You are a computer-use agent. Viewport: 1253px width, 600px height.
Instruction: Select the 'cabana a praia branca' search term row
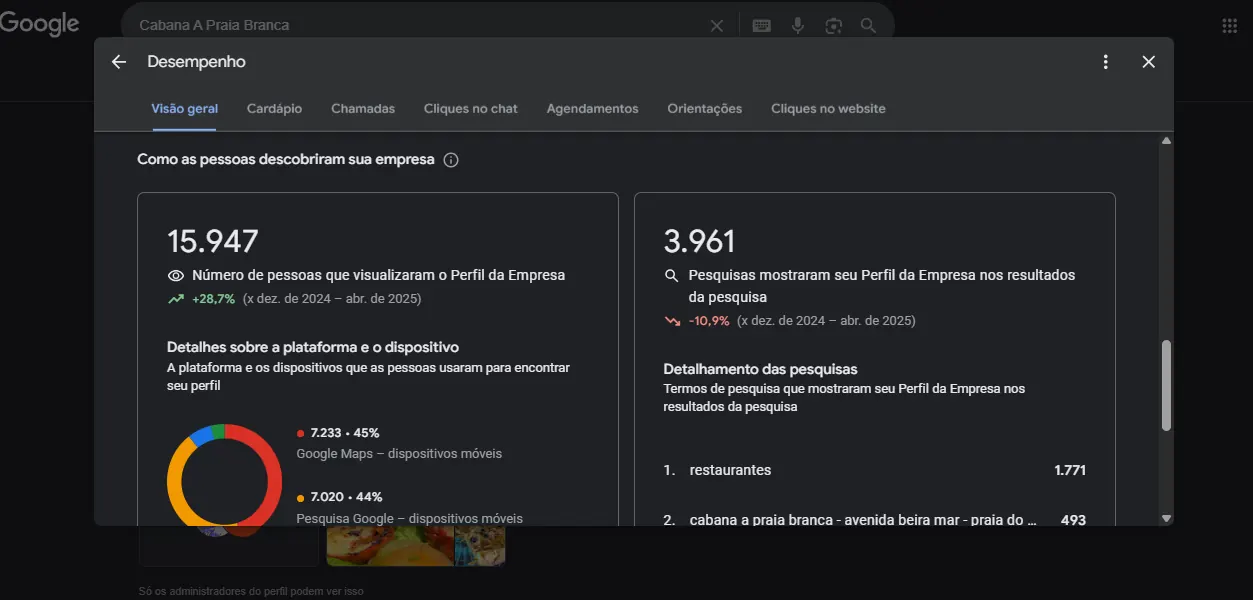(874, 520)
